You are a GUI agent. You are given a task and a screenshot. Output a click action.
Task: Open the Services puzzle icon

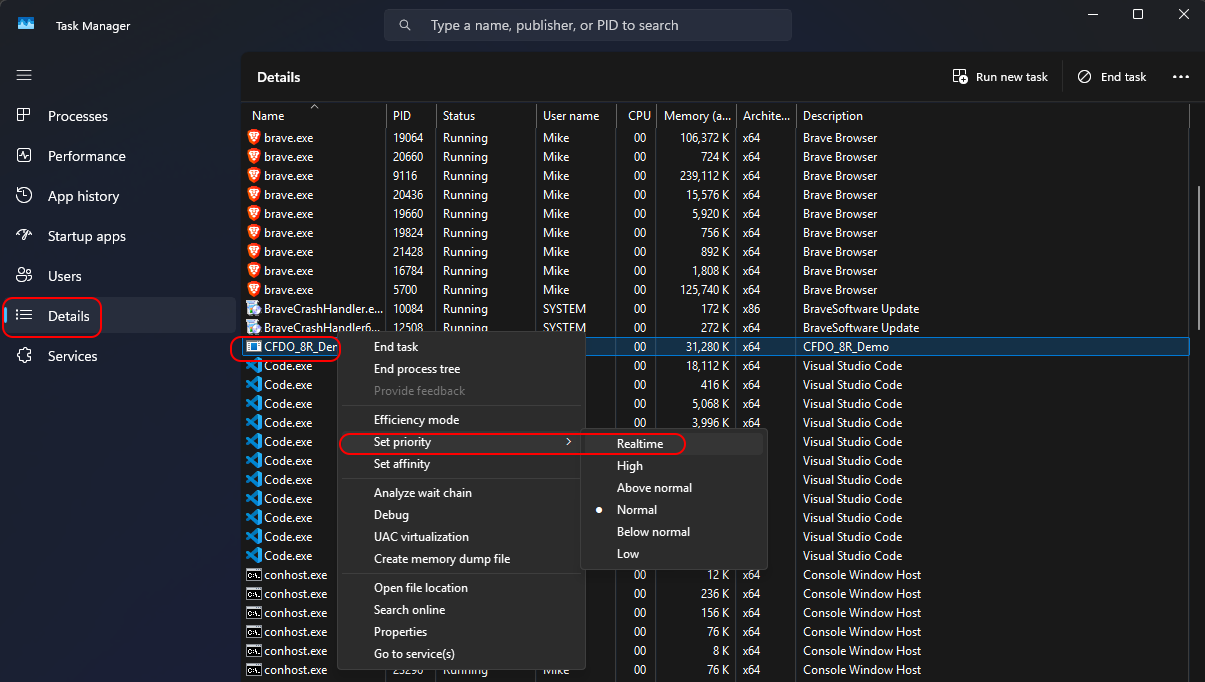click(25, 356)
